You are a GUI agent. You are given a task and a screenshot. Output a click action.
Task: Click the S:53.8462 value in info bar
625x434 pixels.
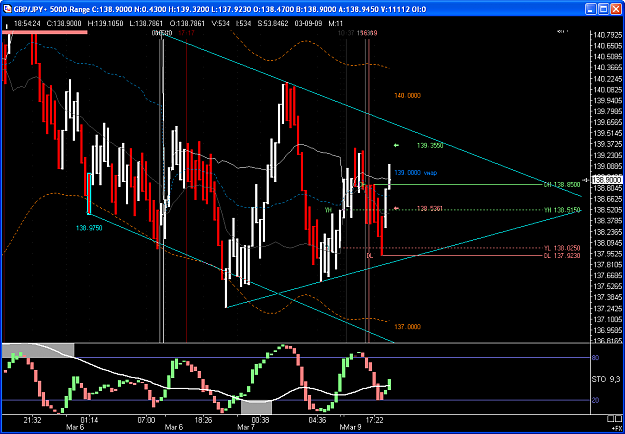tap(273, 24)
